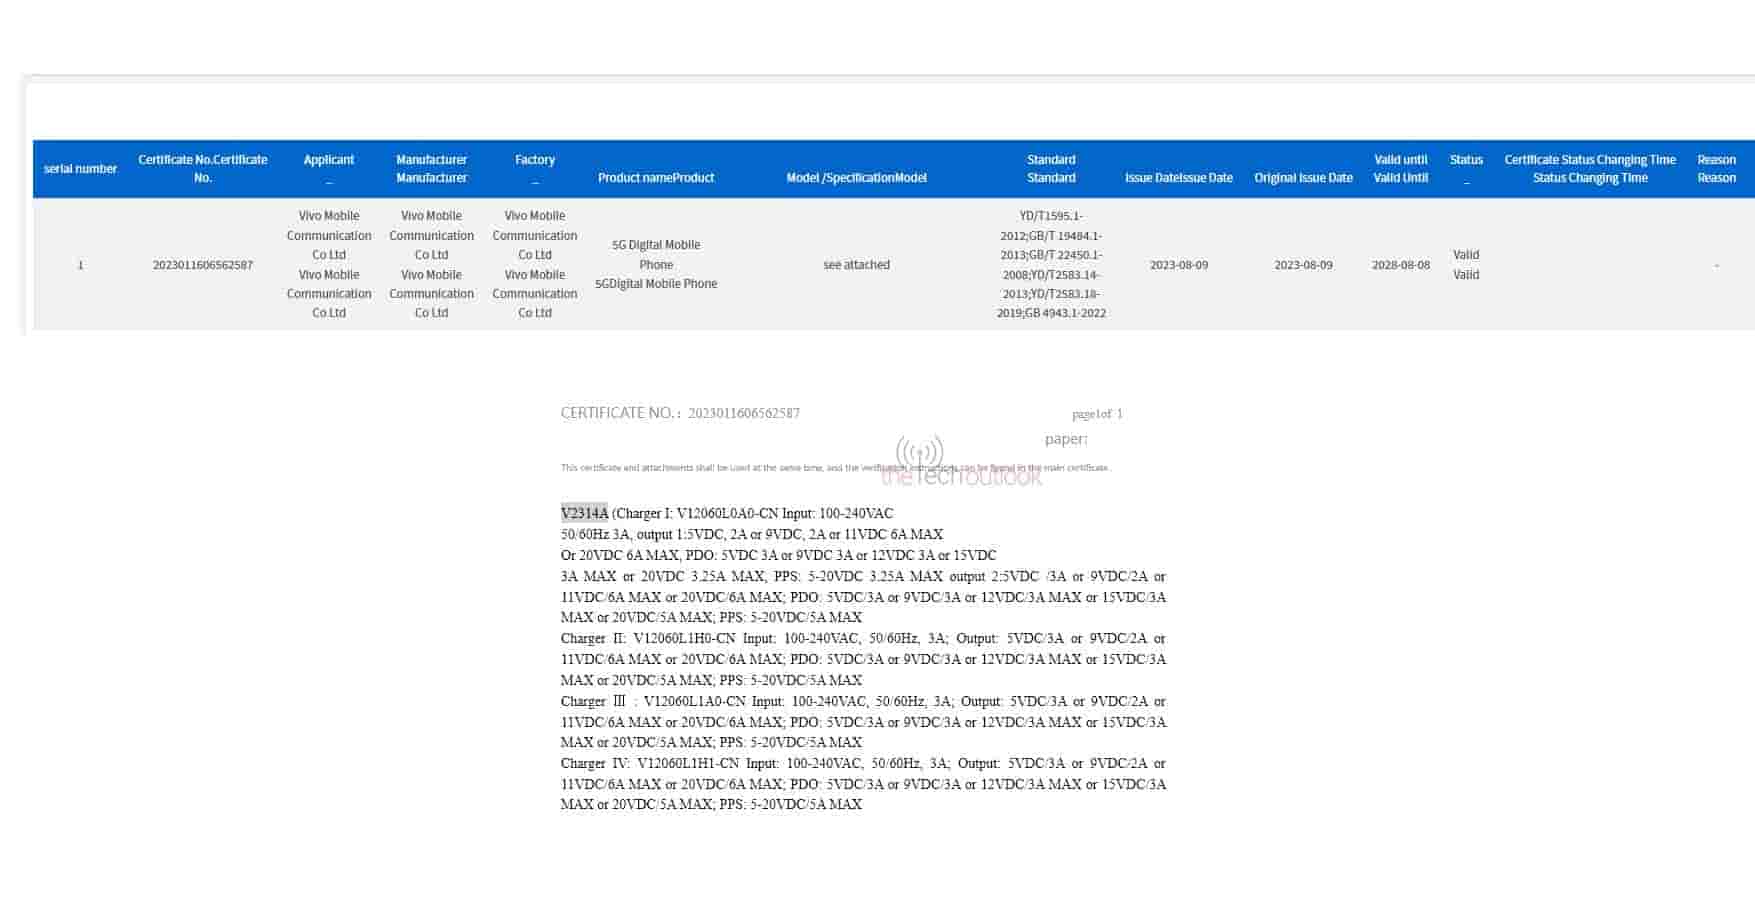Click the 'Charger II: V12060L1H0-CN' line
This screenshot has width=1755, height=920.
648,638
